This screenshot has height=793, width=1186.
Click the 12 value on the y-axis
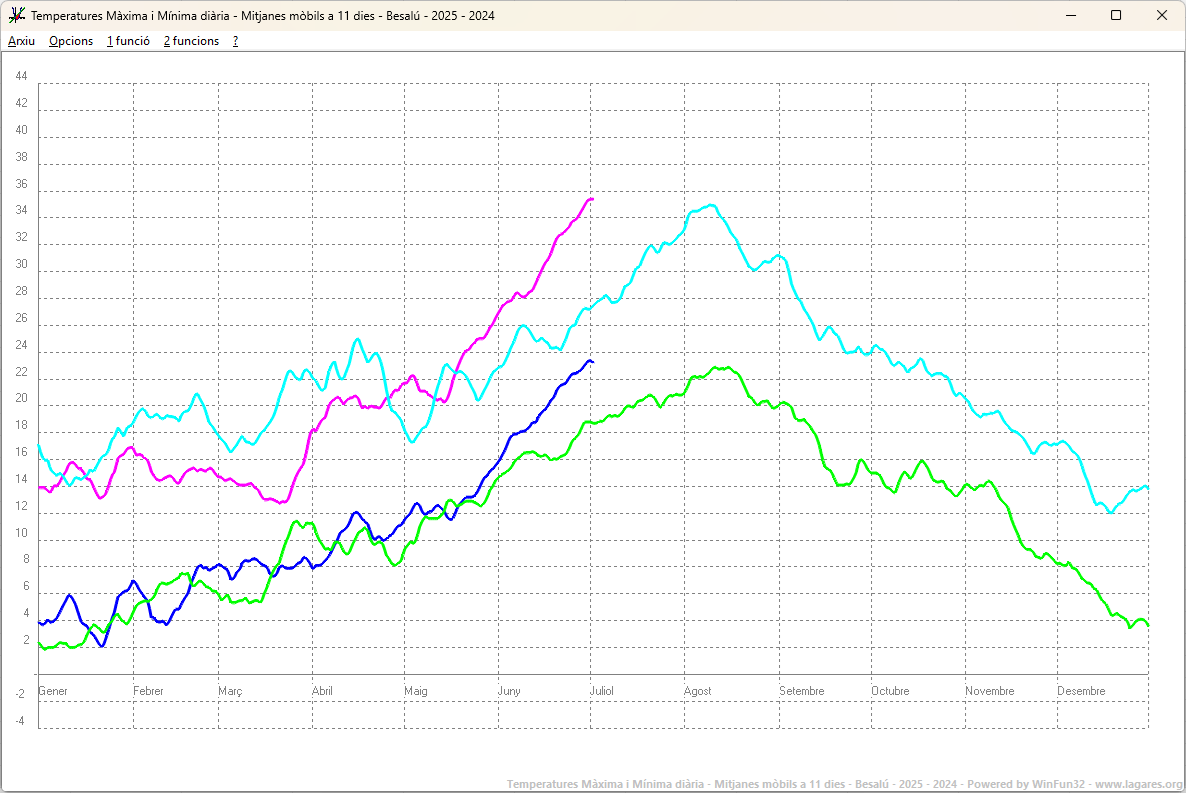click(x=21, y=506)
